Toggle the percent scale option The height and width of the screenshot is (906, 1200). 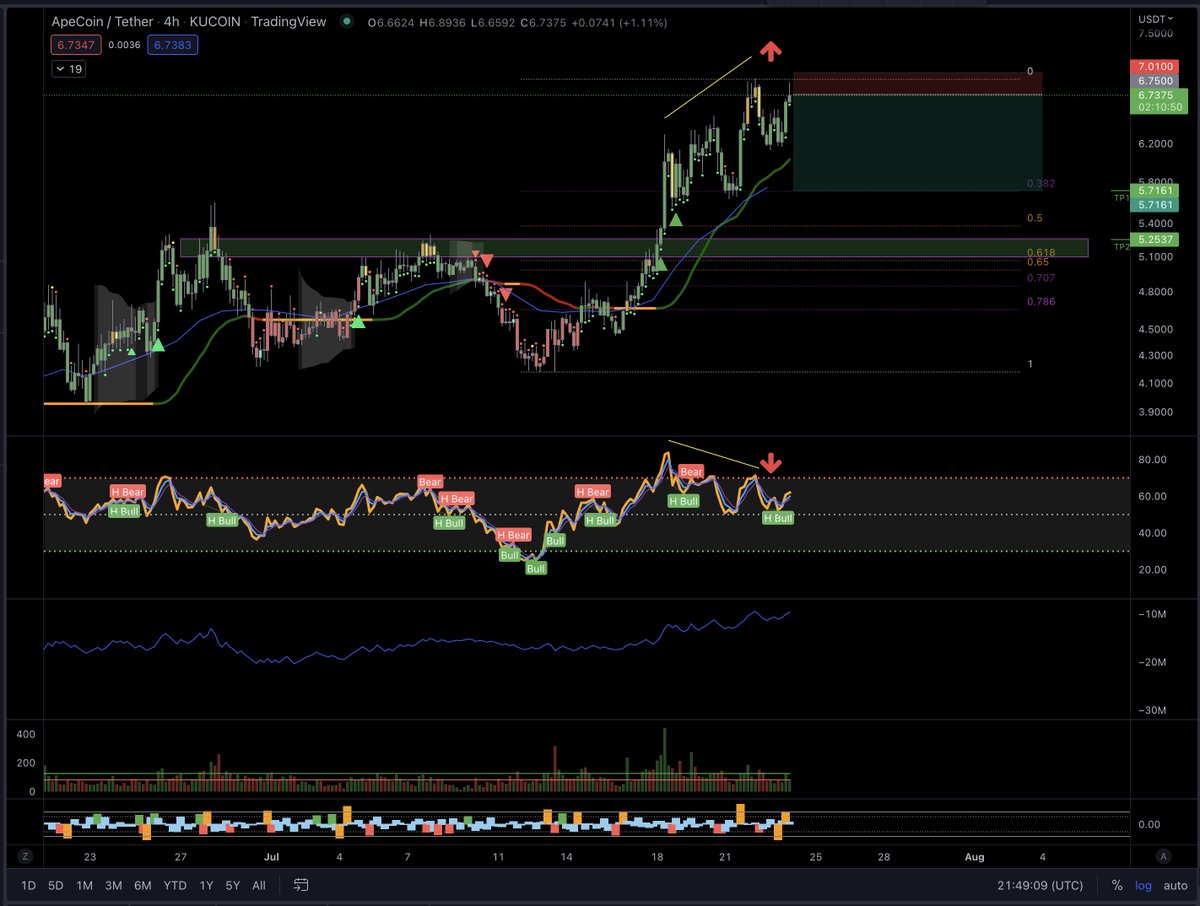pos(1116,886)
